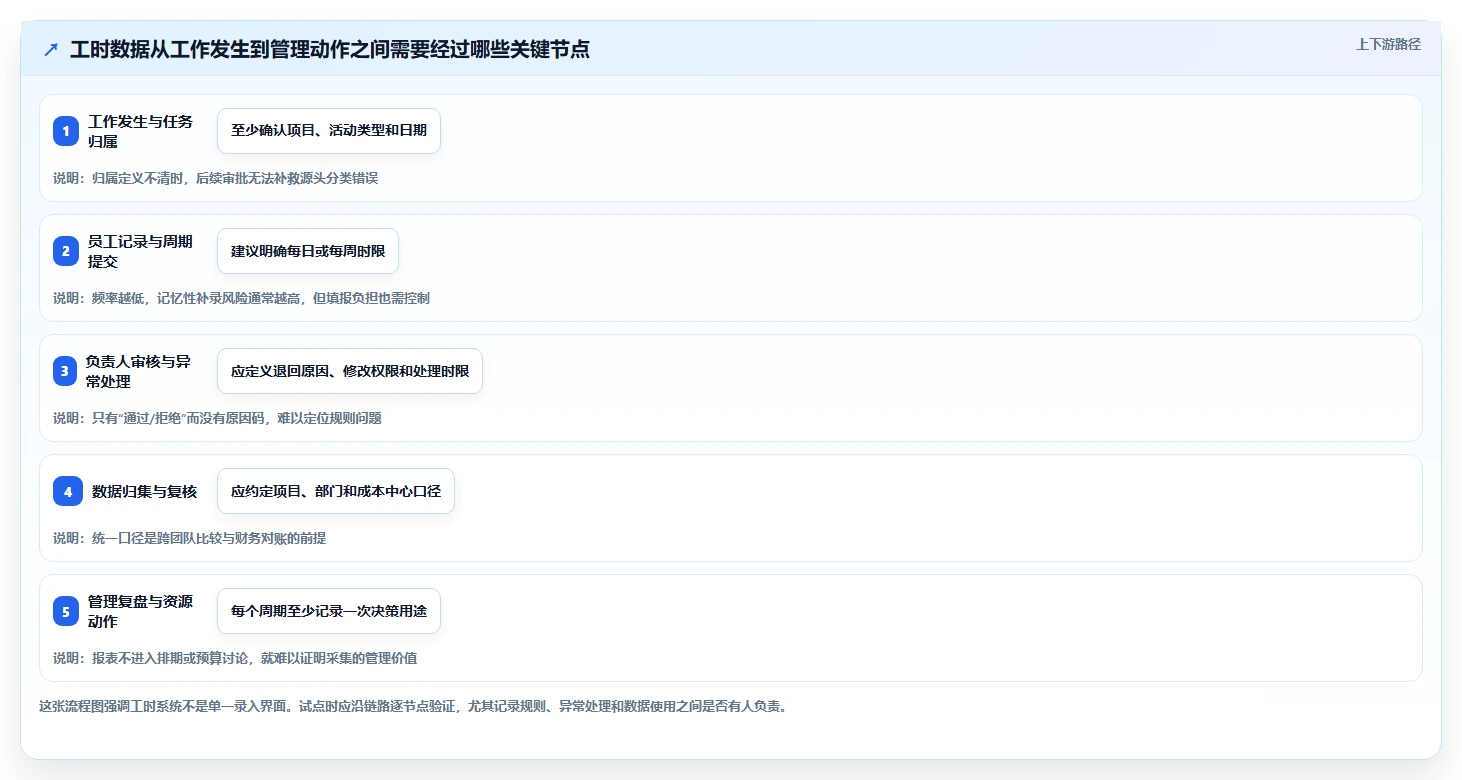
Task: Click the step 5 number badge
Action: (66, 611)
